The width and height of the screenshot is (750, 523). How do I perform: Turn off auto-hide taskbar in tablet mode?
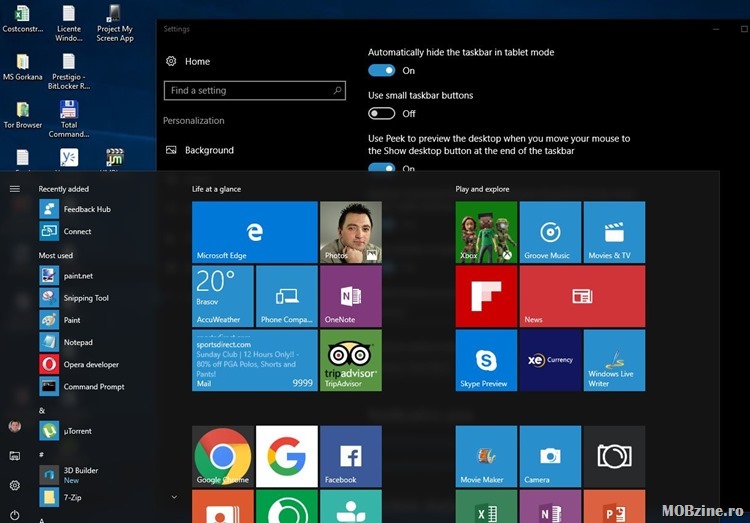[x=382, y=71]
